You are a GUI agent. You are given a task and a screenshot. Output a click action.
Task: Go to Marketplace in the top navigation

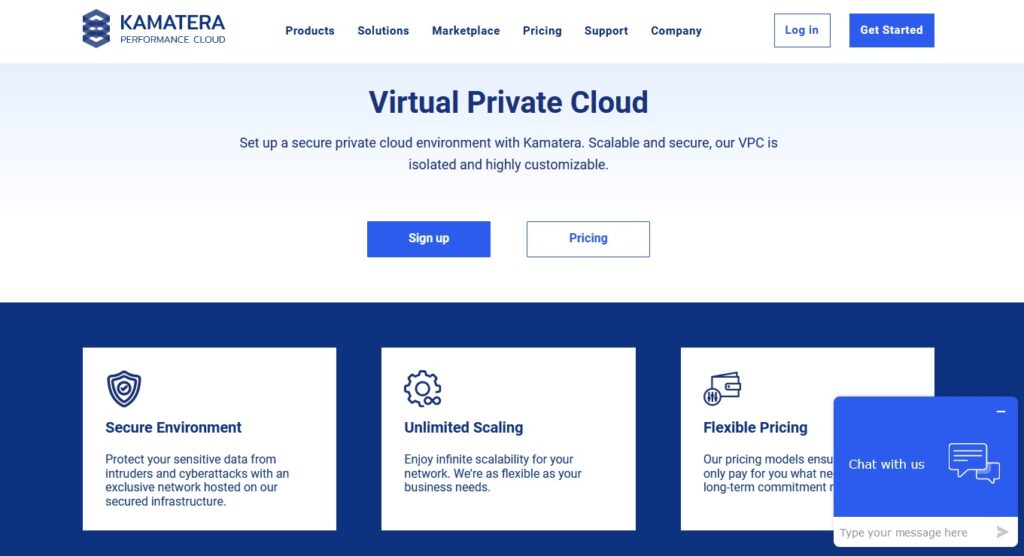466,31
